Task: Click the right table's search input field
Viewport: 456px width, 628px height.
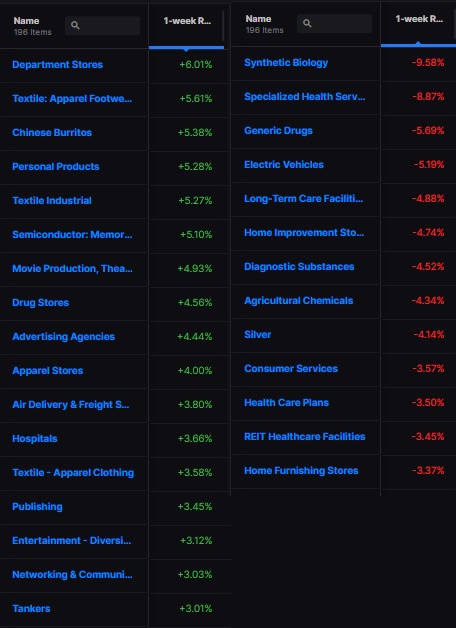Action: pos(334,24)
